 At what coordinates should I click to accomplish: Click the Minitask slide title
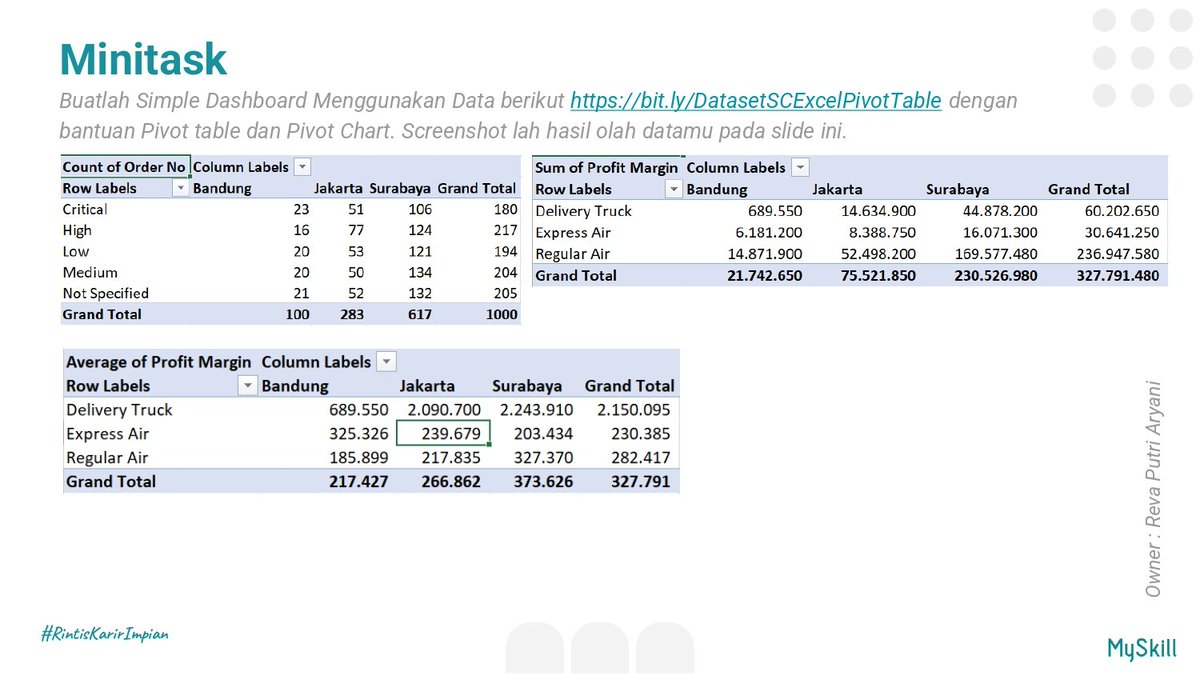tap(143, 58)
